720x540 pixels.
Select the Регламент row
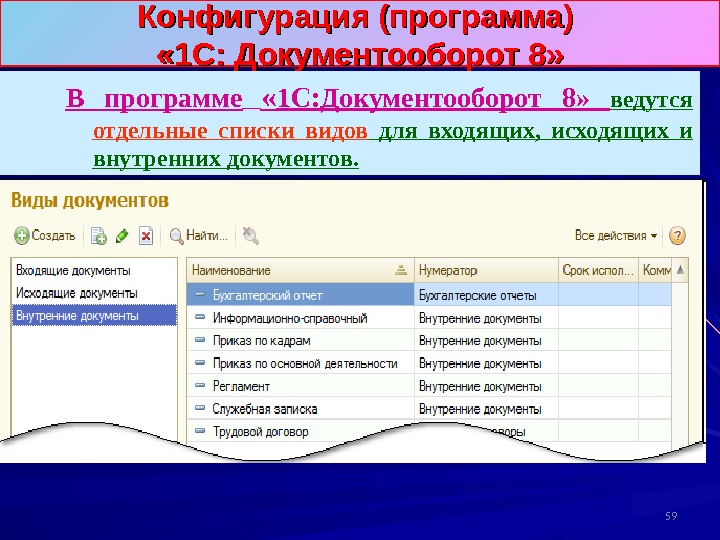[429, 386]
